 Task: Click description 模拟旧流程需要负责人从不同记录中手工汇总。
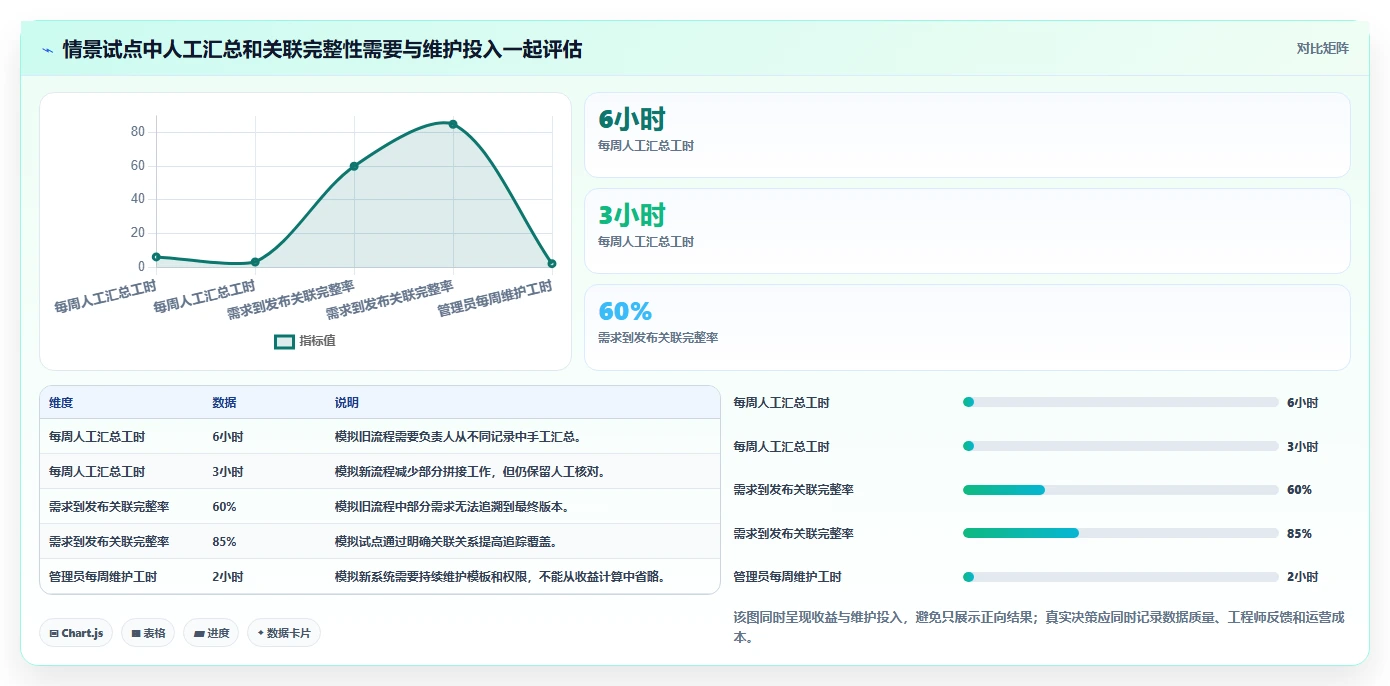pyautogui.click(x=458, y=437)
